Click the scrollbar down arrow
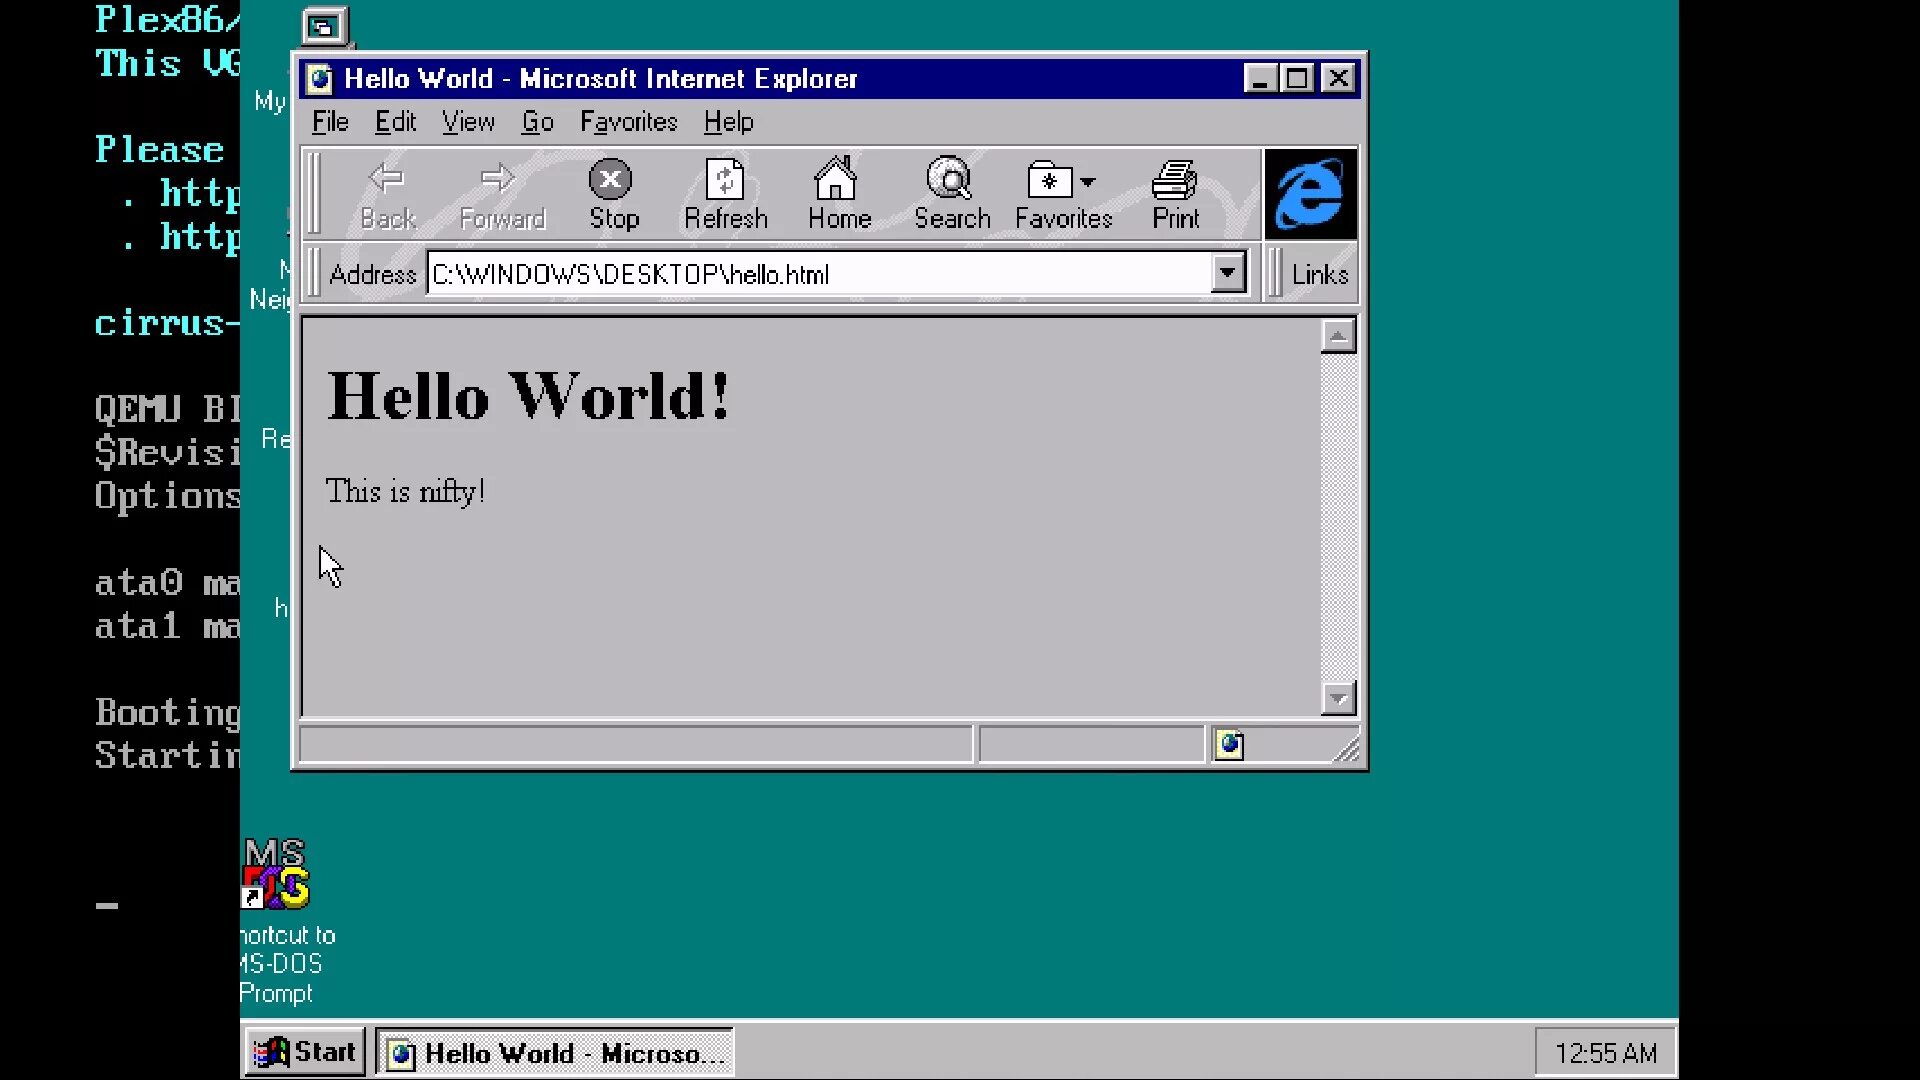Viewport: 1920px width, 1080px height. coord(1338,698)
